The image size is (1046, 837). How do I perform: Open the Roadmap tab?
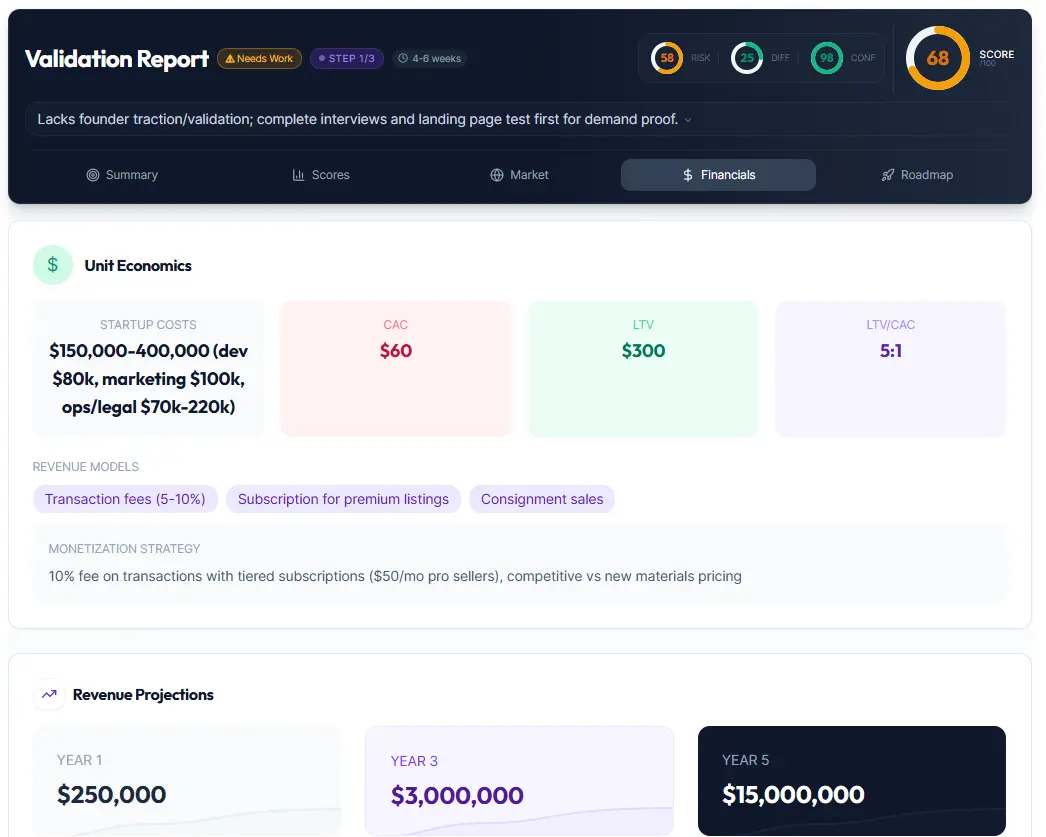pos(917,174)
